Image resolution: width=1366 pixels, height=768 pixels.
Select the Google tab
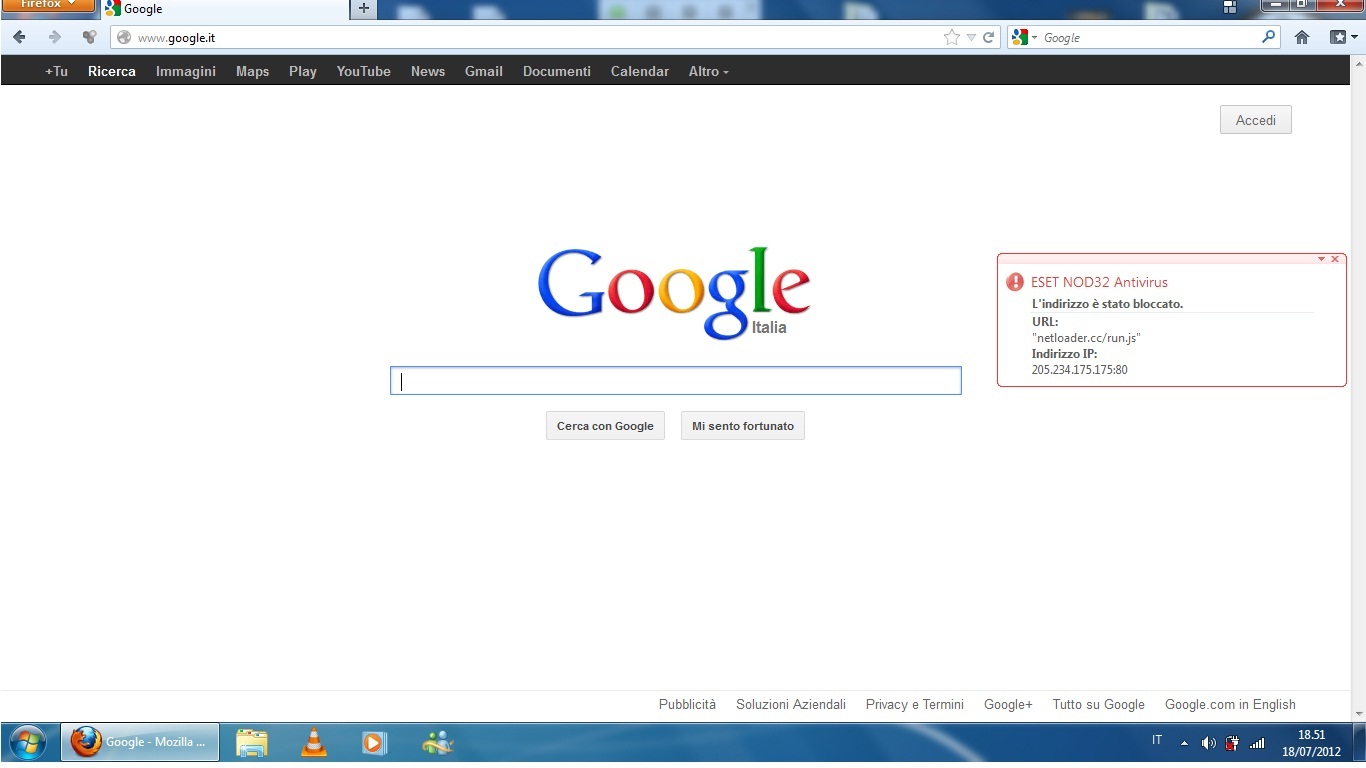[224, 9]
